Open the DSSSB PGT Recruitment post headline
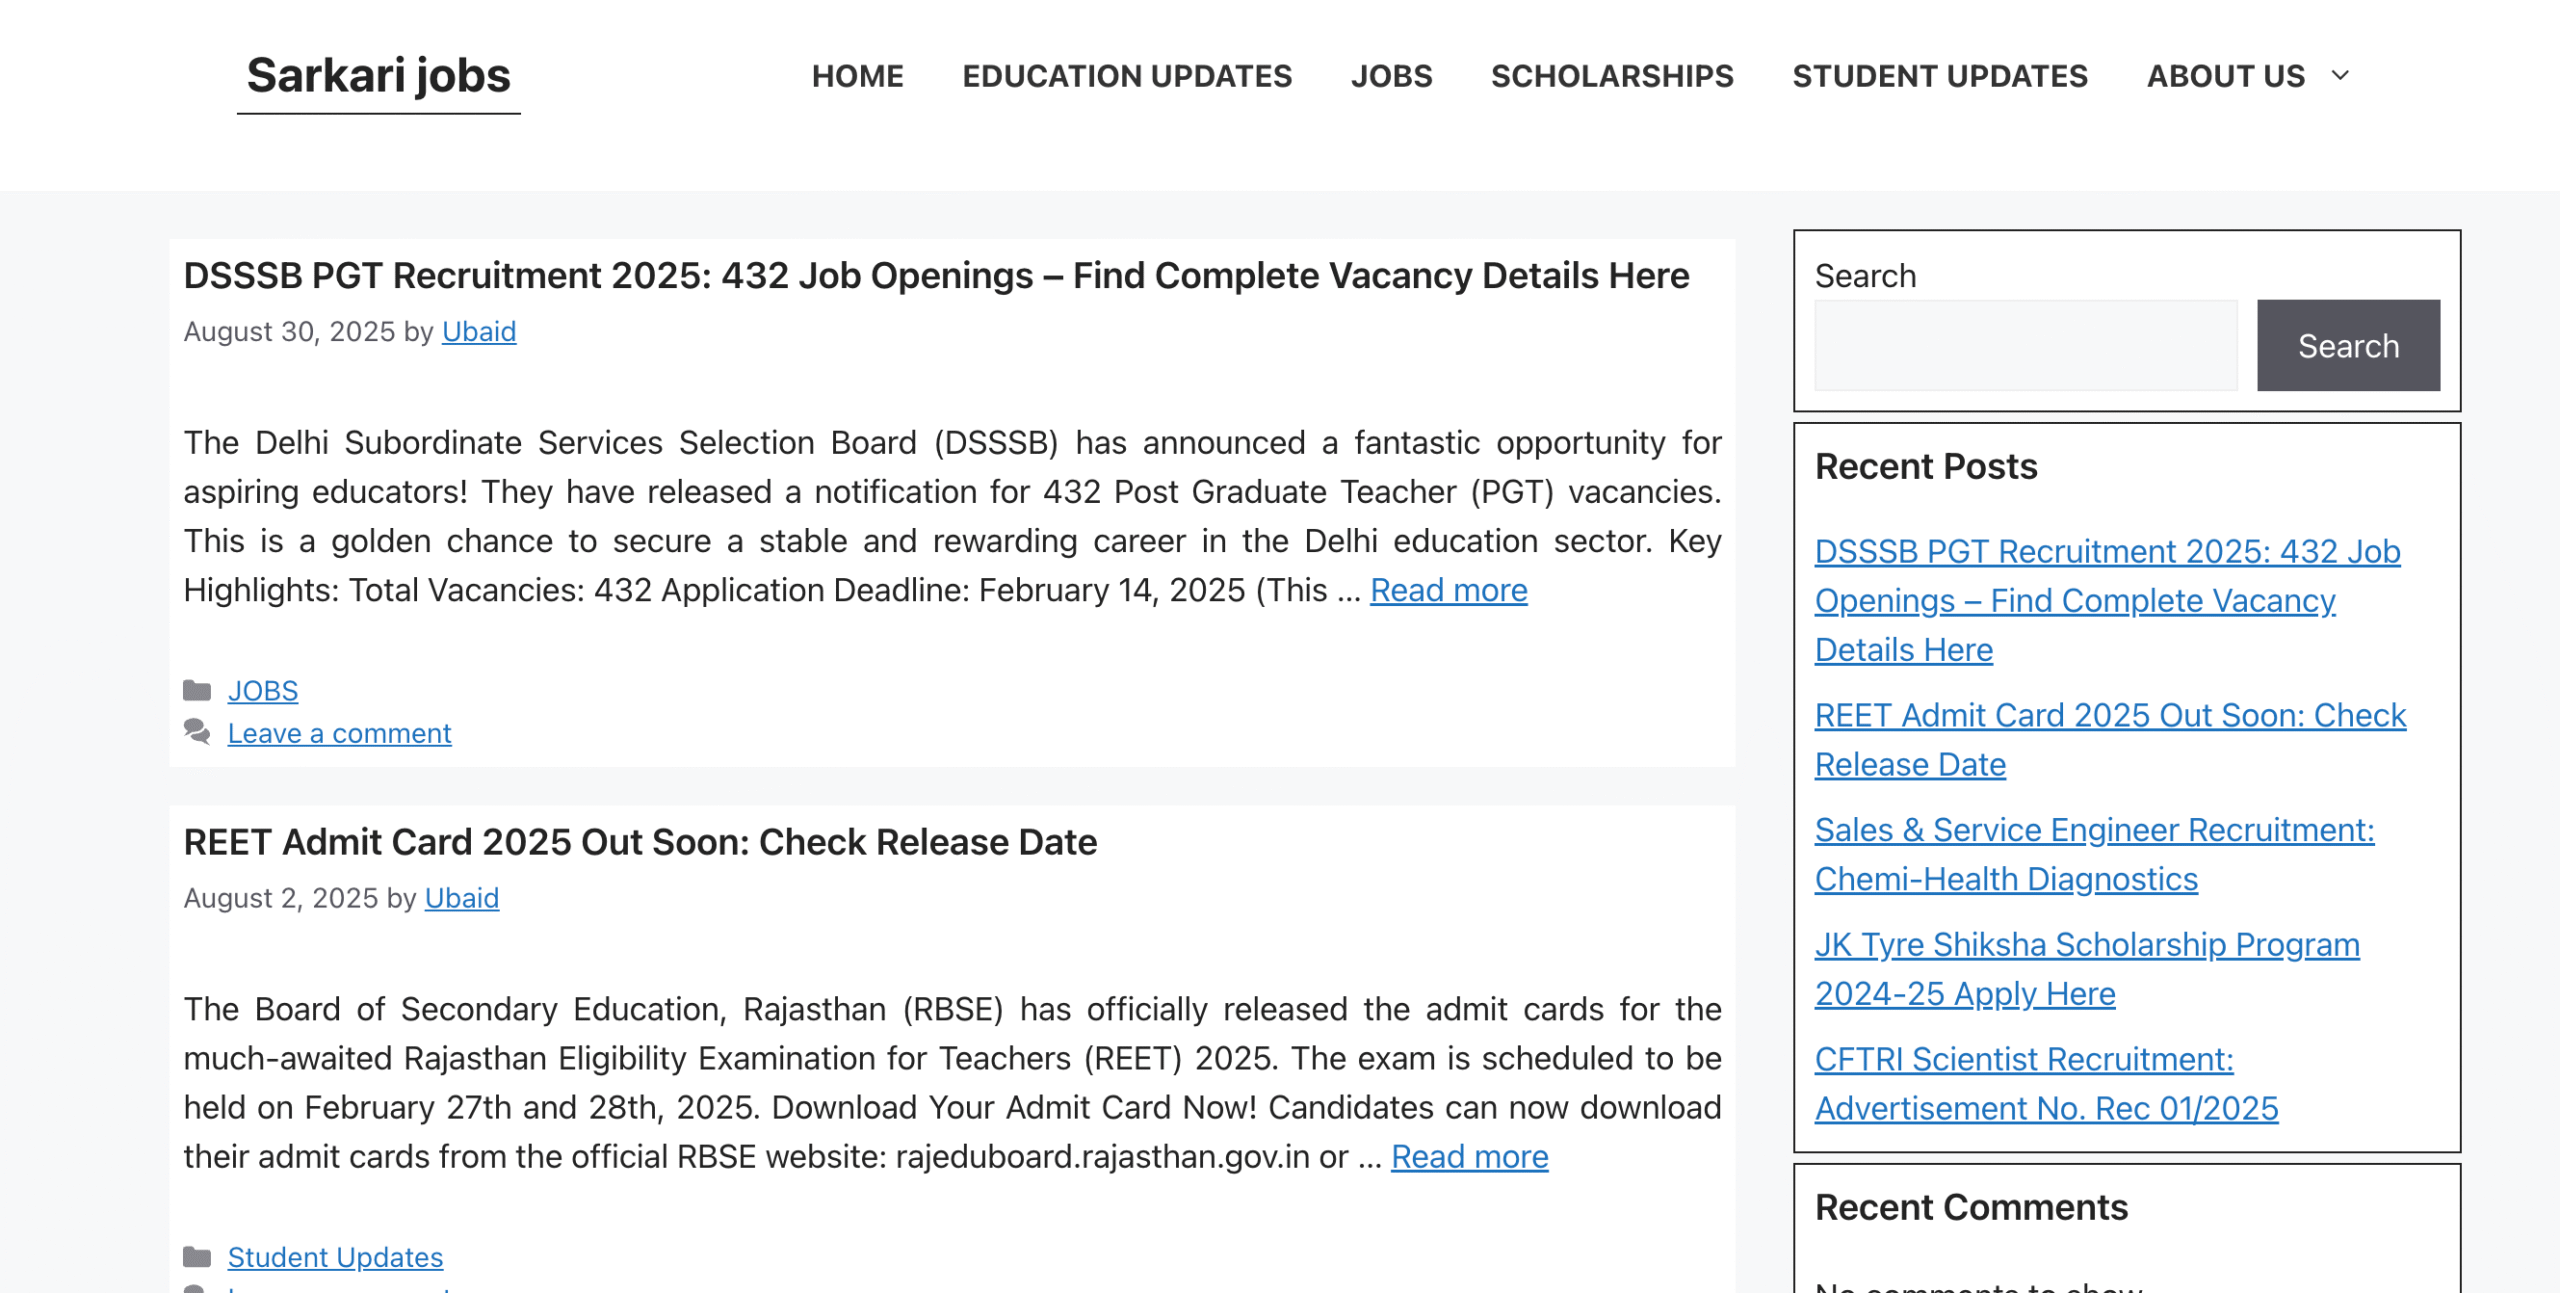Screen dimensions: 2560x1293 pyautogui.click(x=936, y=276)
